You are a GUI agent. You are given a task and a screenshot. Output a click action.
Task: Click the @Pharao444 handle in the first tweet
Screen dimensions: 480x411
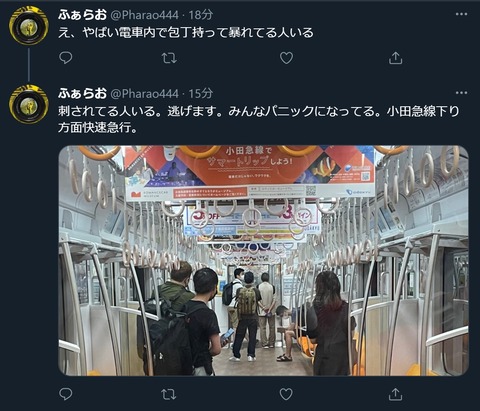tap(144, 15)
